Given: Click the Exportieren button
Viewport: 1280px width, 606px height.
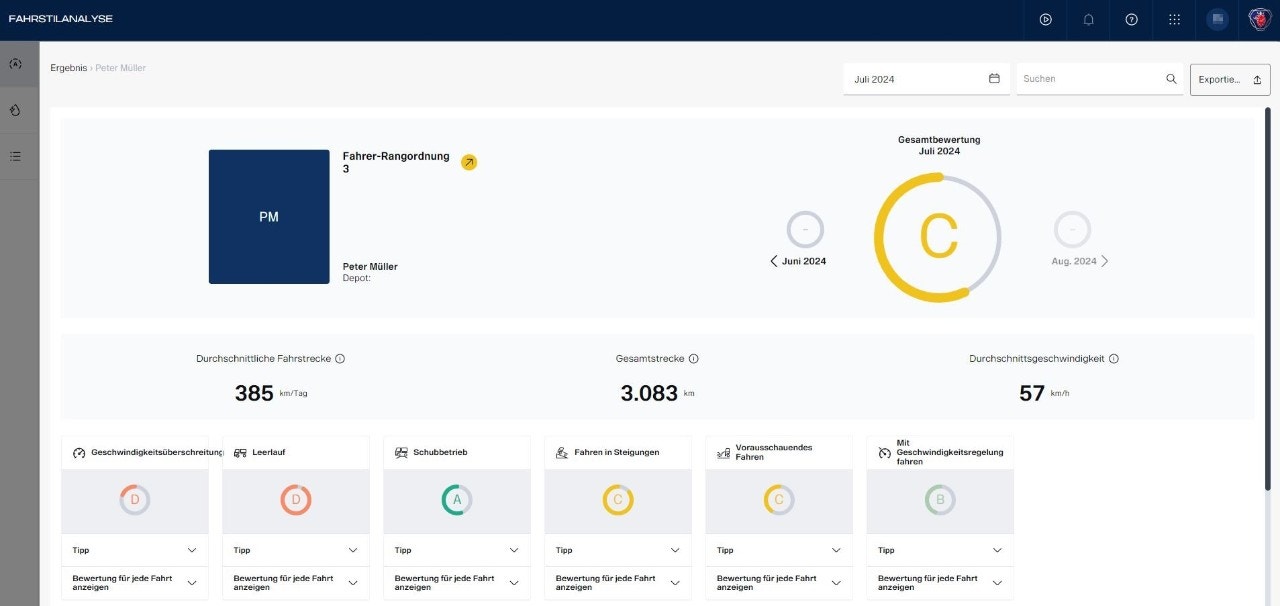Looking at the screenshot, I should pos(1230,79).
